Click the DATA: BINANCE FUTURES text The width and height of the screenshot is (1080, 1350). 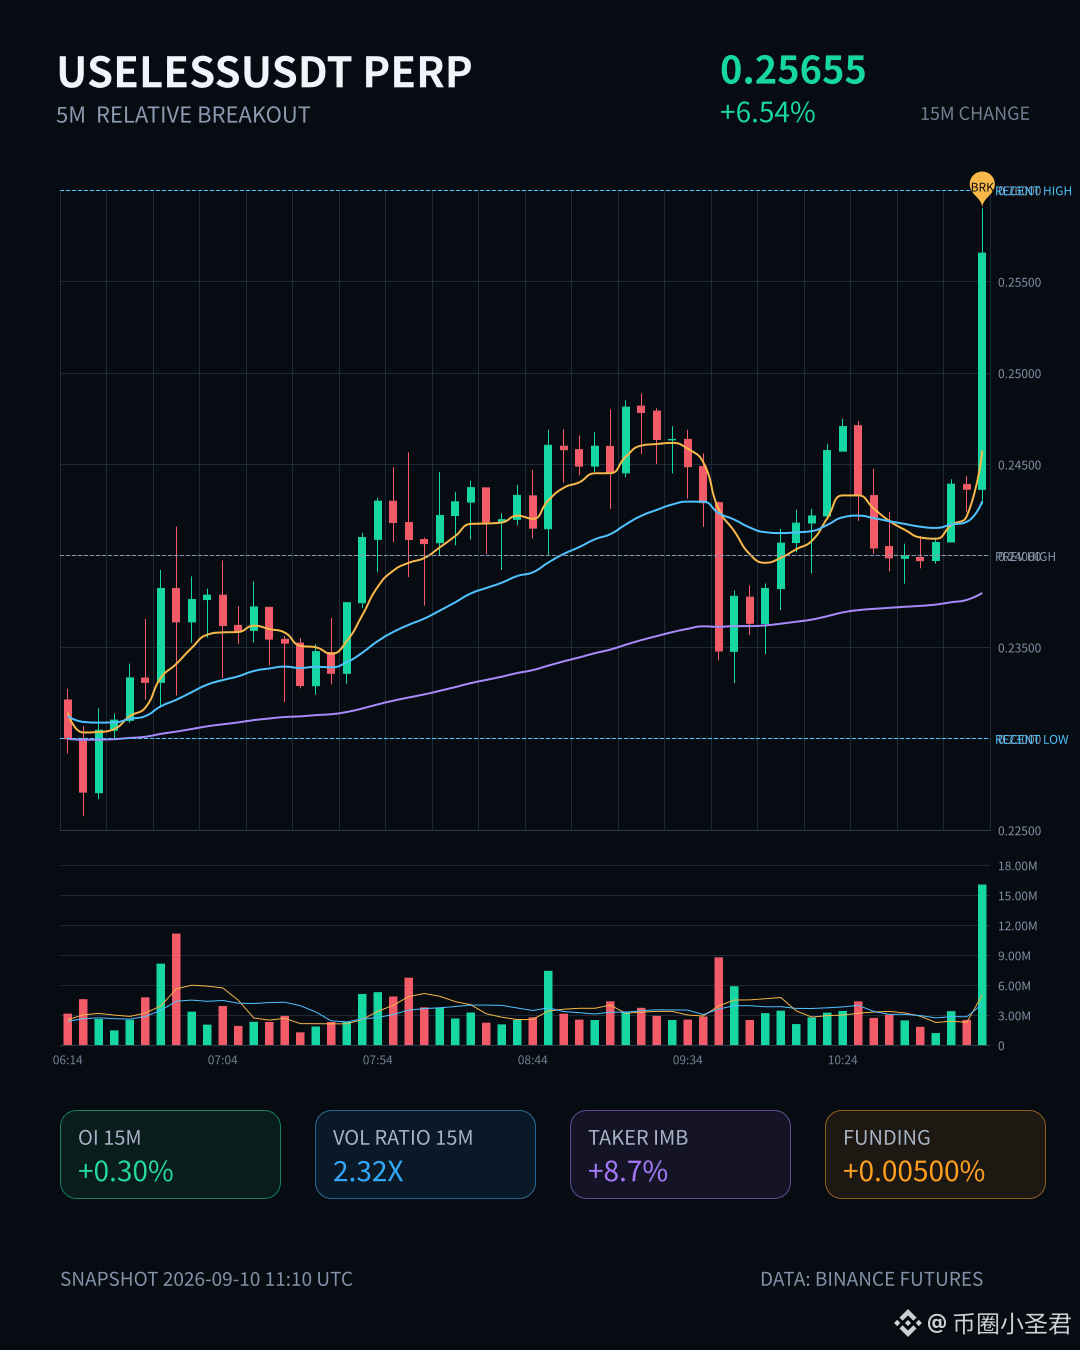click(x=872, y=1279)
